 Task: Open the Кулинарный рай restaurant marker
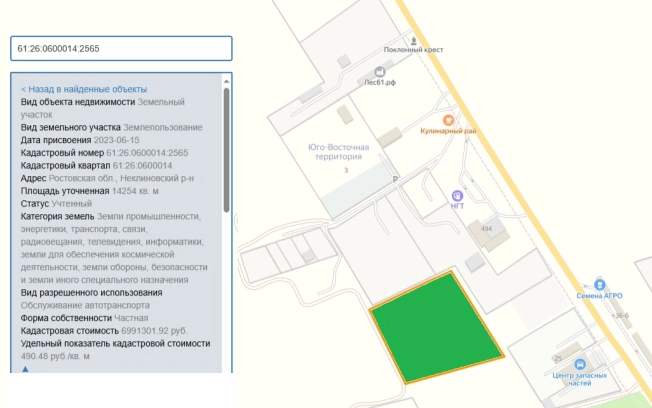tap(449, 120)
